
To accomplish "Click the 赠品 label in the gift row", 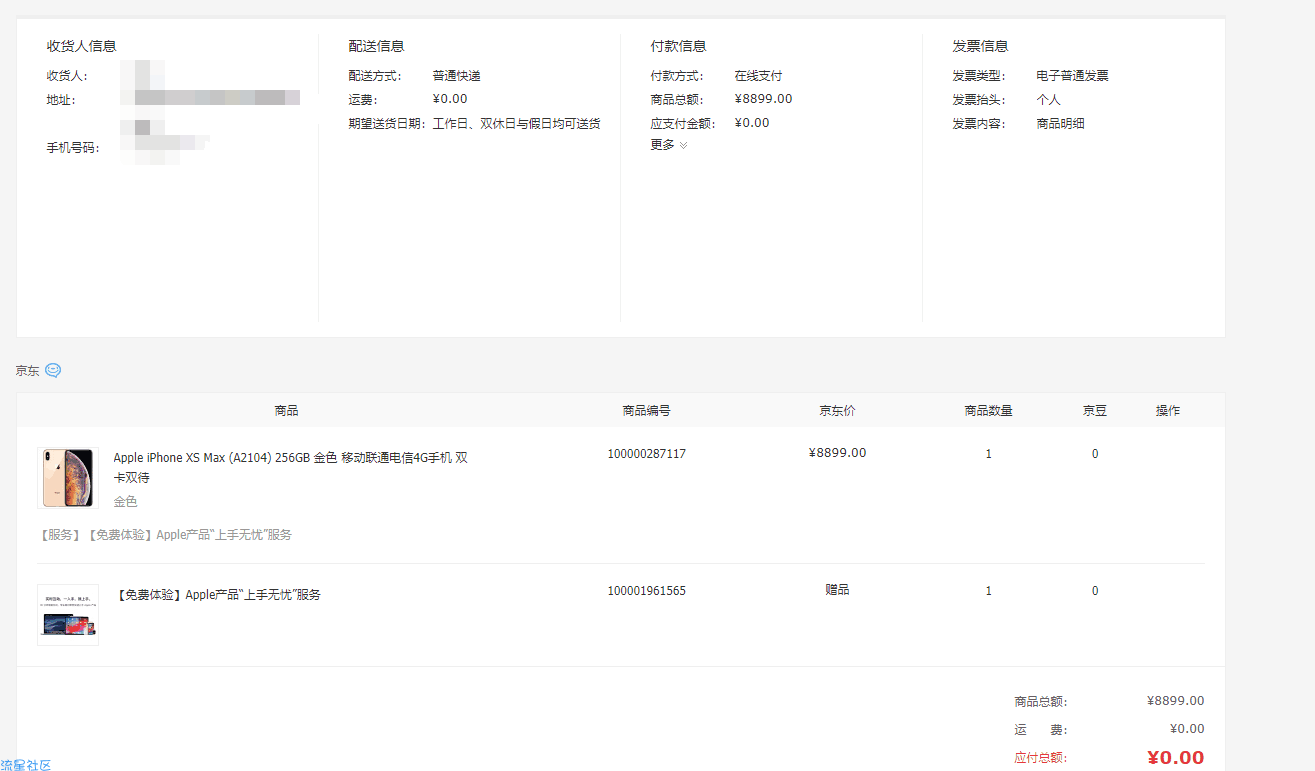I will [837, 590].
